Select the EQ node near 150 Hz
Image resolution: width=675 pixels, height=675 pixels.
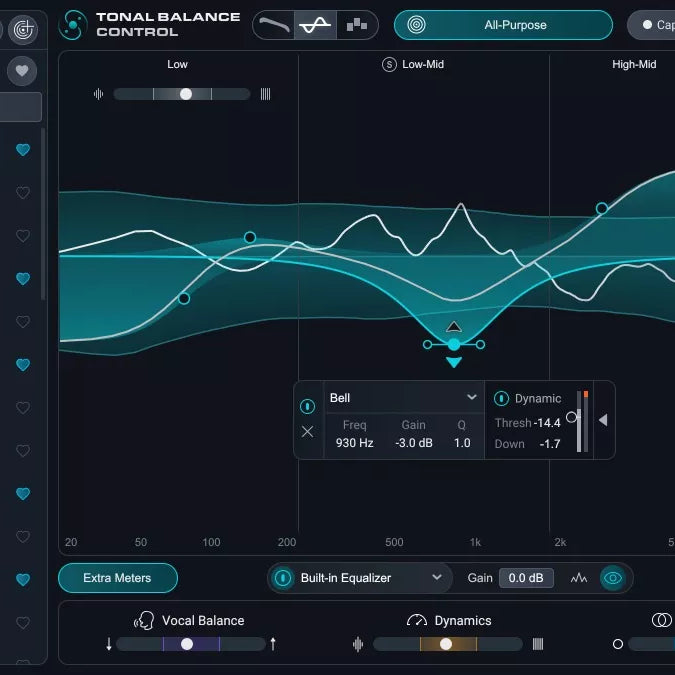(250, 237)
